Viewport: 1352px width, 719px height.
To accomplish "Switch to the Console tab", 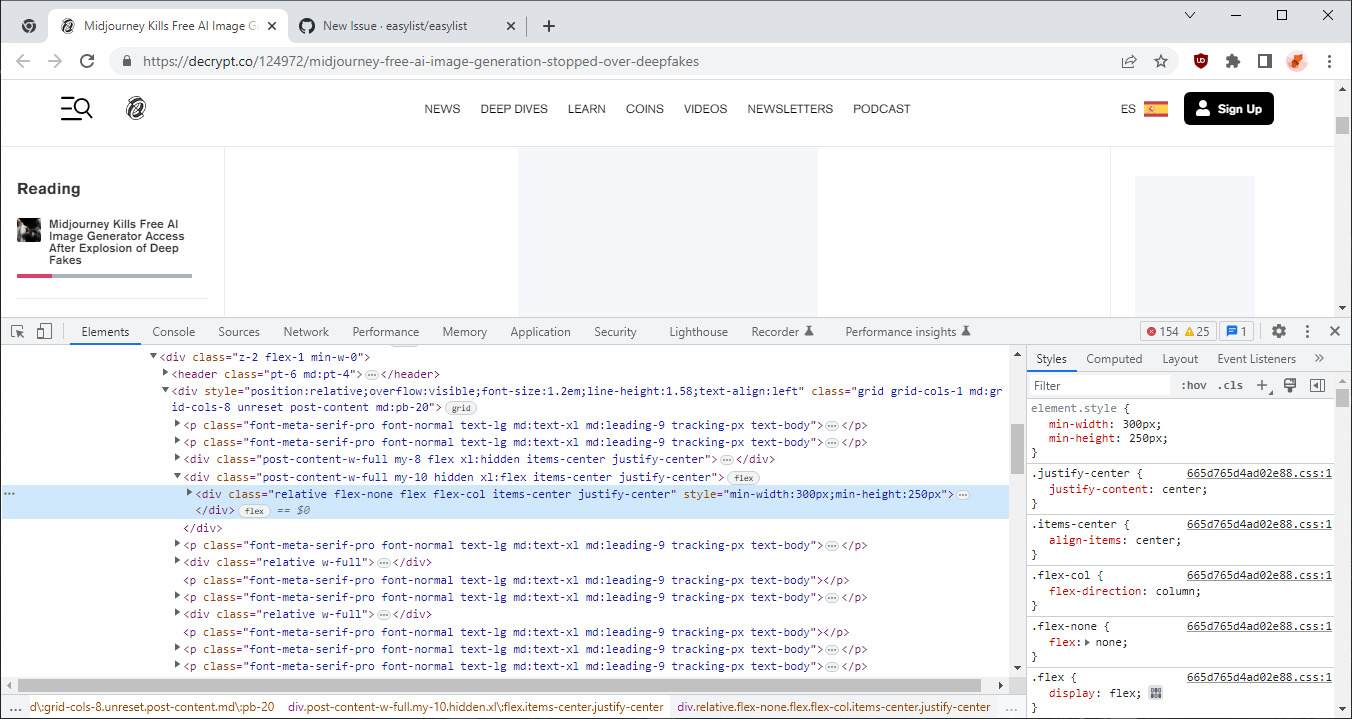I will (174, 332).
